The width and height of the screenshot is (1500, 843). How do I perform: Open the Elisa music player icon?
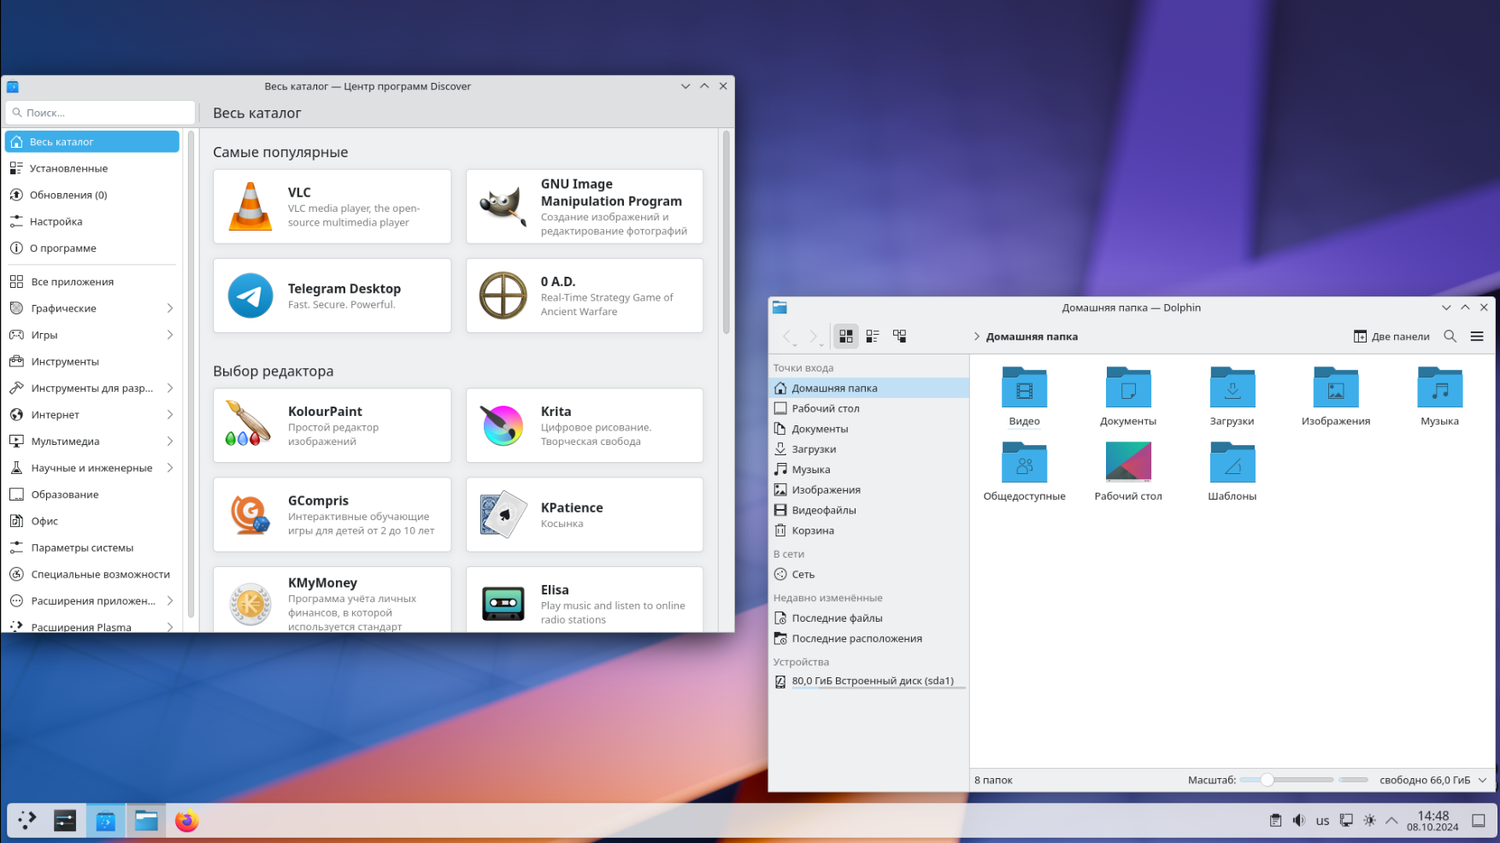[x=503, y=604]
